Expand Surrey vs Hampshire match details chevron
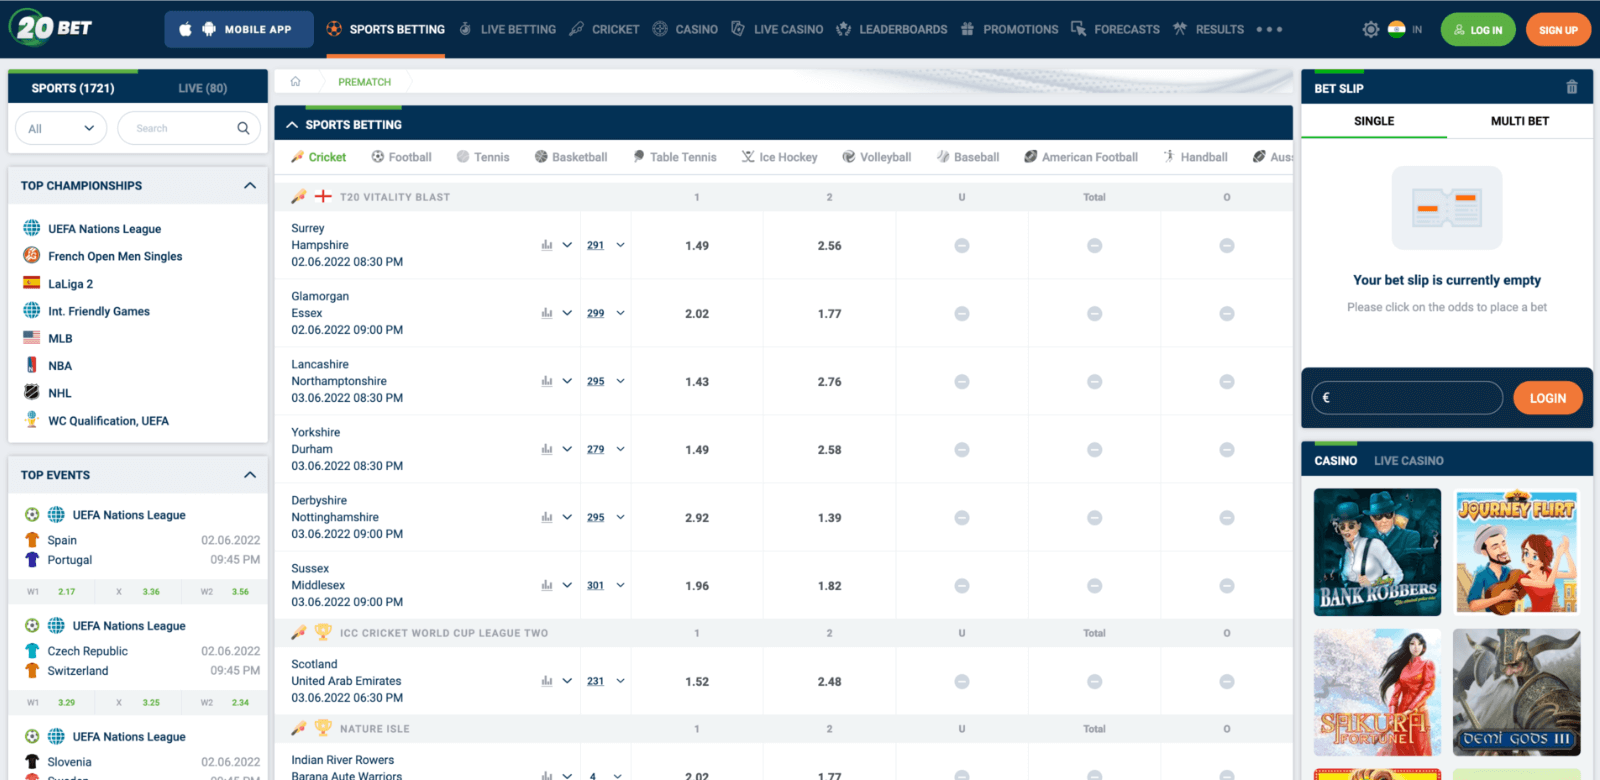The width and height of the screenshot is (1600, 780). [x=567, y=245]
